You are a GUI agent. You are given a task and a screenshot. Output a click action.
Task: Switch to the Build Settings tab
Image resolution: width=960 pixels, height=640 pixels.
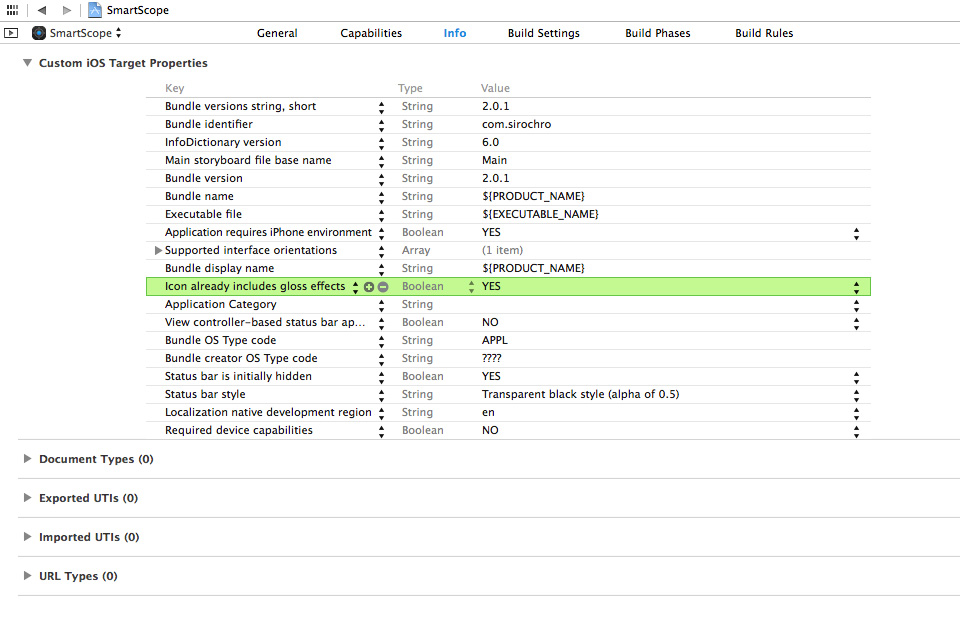tap(543, 32)
